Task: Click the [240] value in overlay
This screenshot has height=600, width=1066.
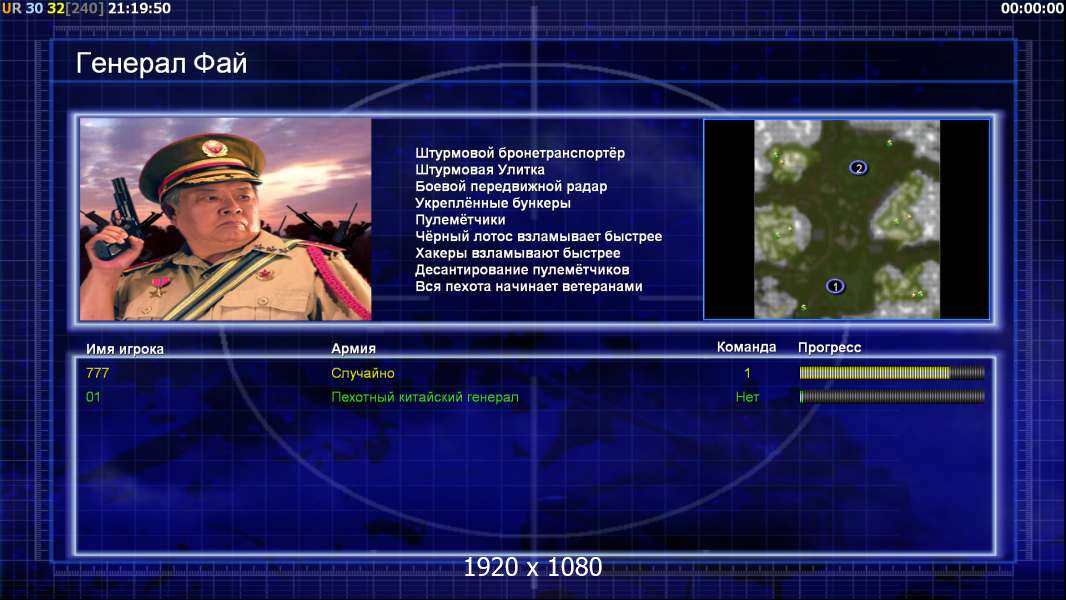Action: tap(84, 8)
